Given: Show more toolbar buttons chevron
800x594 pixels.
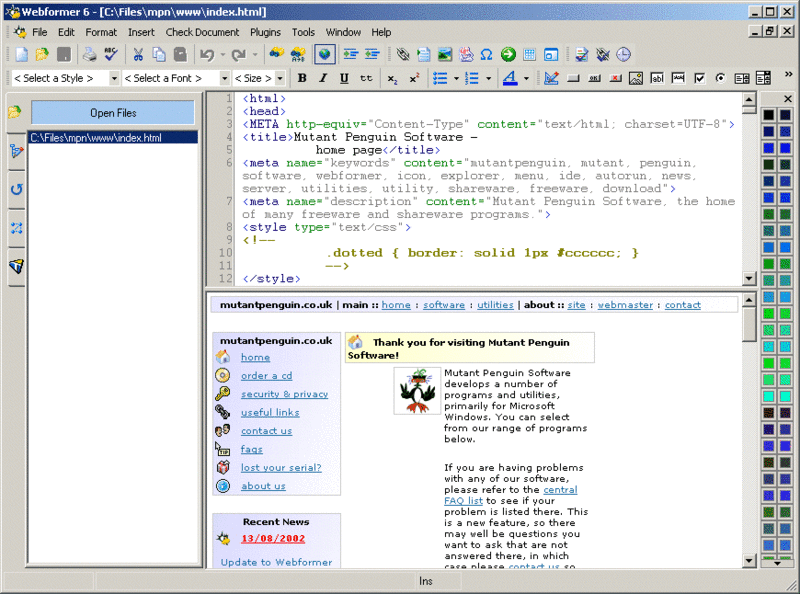Looking at the screenshot, I should coord(788,75).
